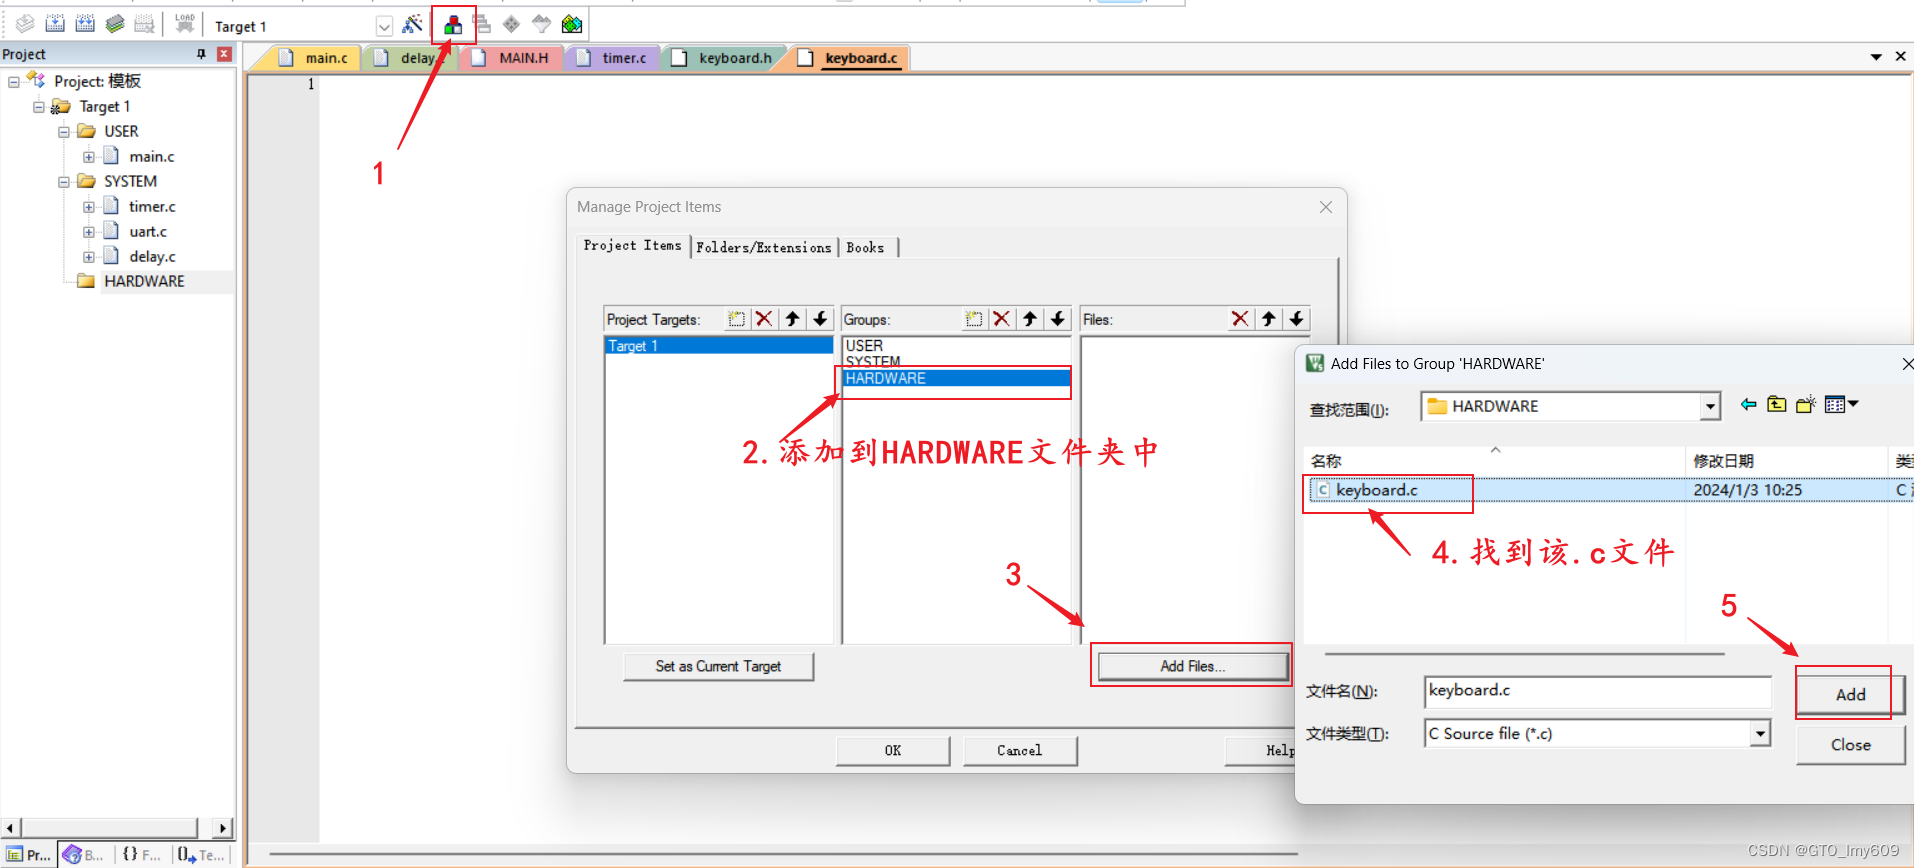The height and width of the screenshot is (868, 1914).
Task: Move target down in Project Targets header
Action: coord(820,319)
